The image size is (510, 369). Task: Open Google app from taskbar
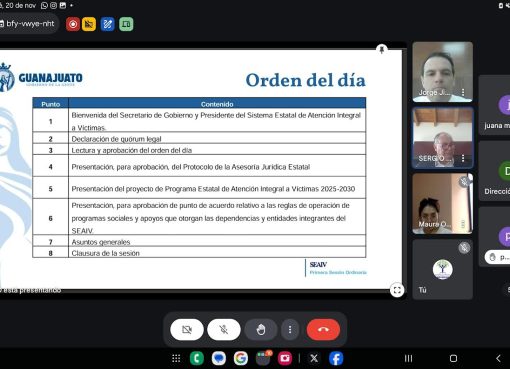(x=241, y=359)
